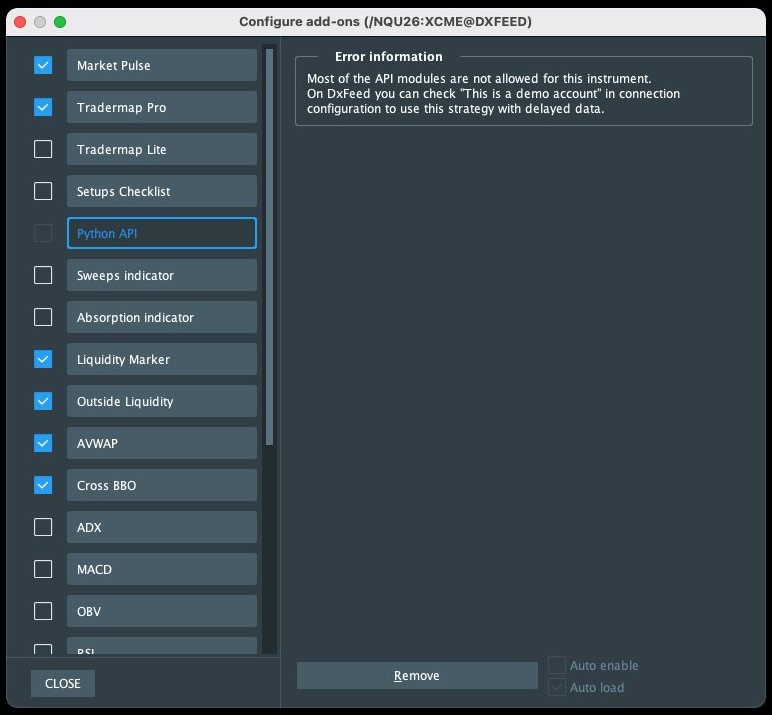Open the Setups Checklist add-on settings

pos(161,191)
